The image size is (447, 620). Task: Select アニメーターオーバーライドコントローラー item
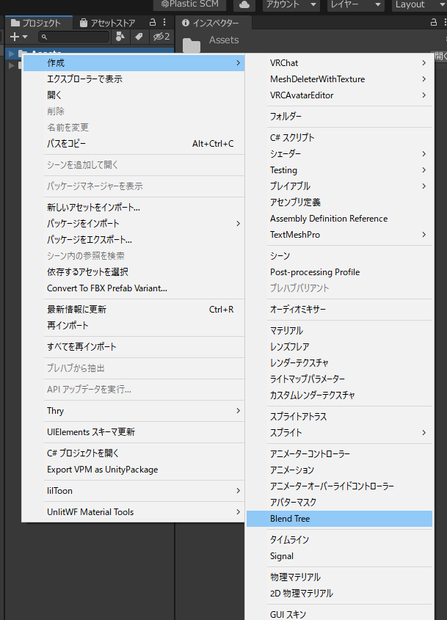[x=339, y=486]
